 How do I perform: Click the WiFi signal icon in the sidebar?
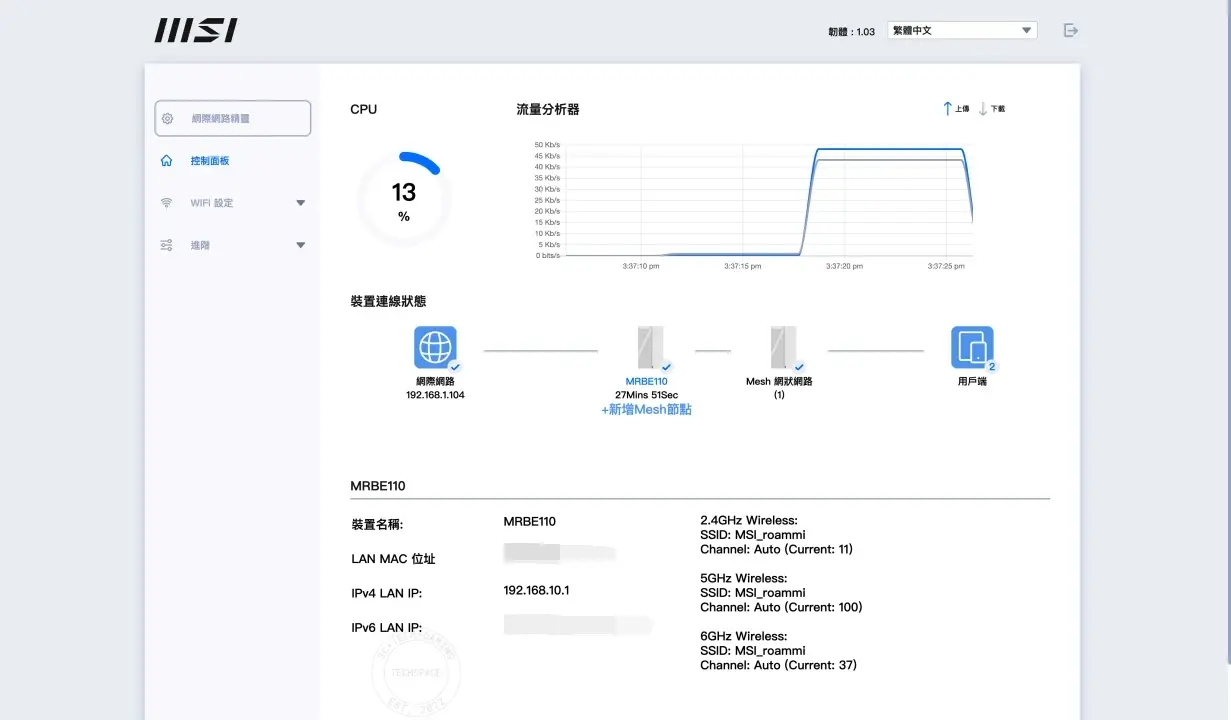coord(167,203)
